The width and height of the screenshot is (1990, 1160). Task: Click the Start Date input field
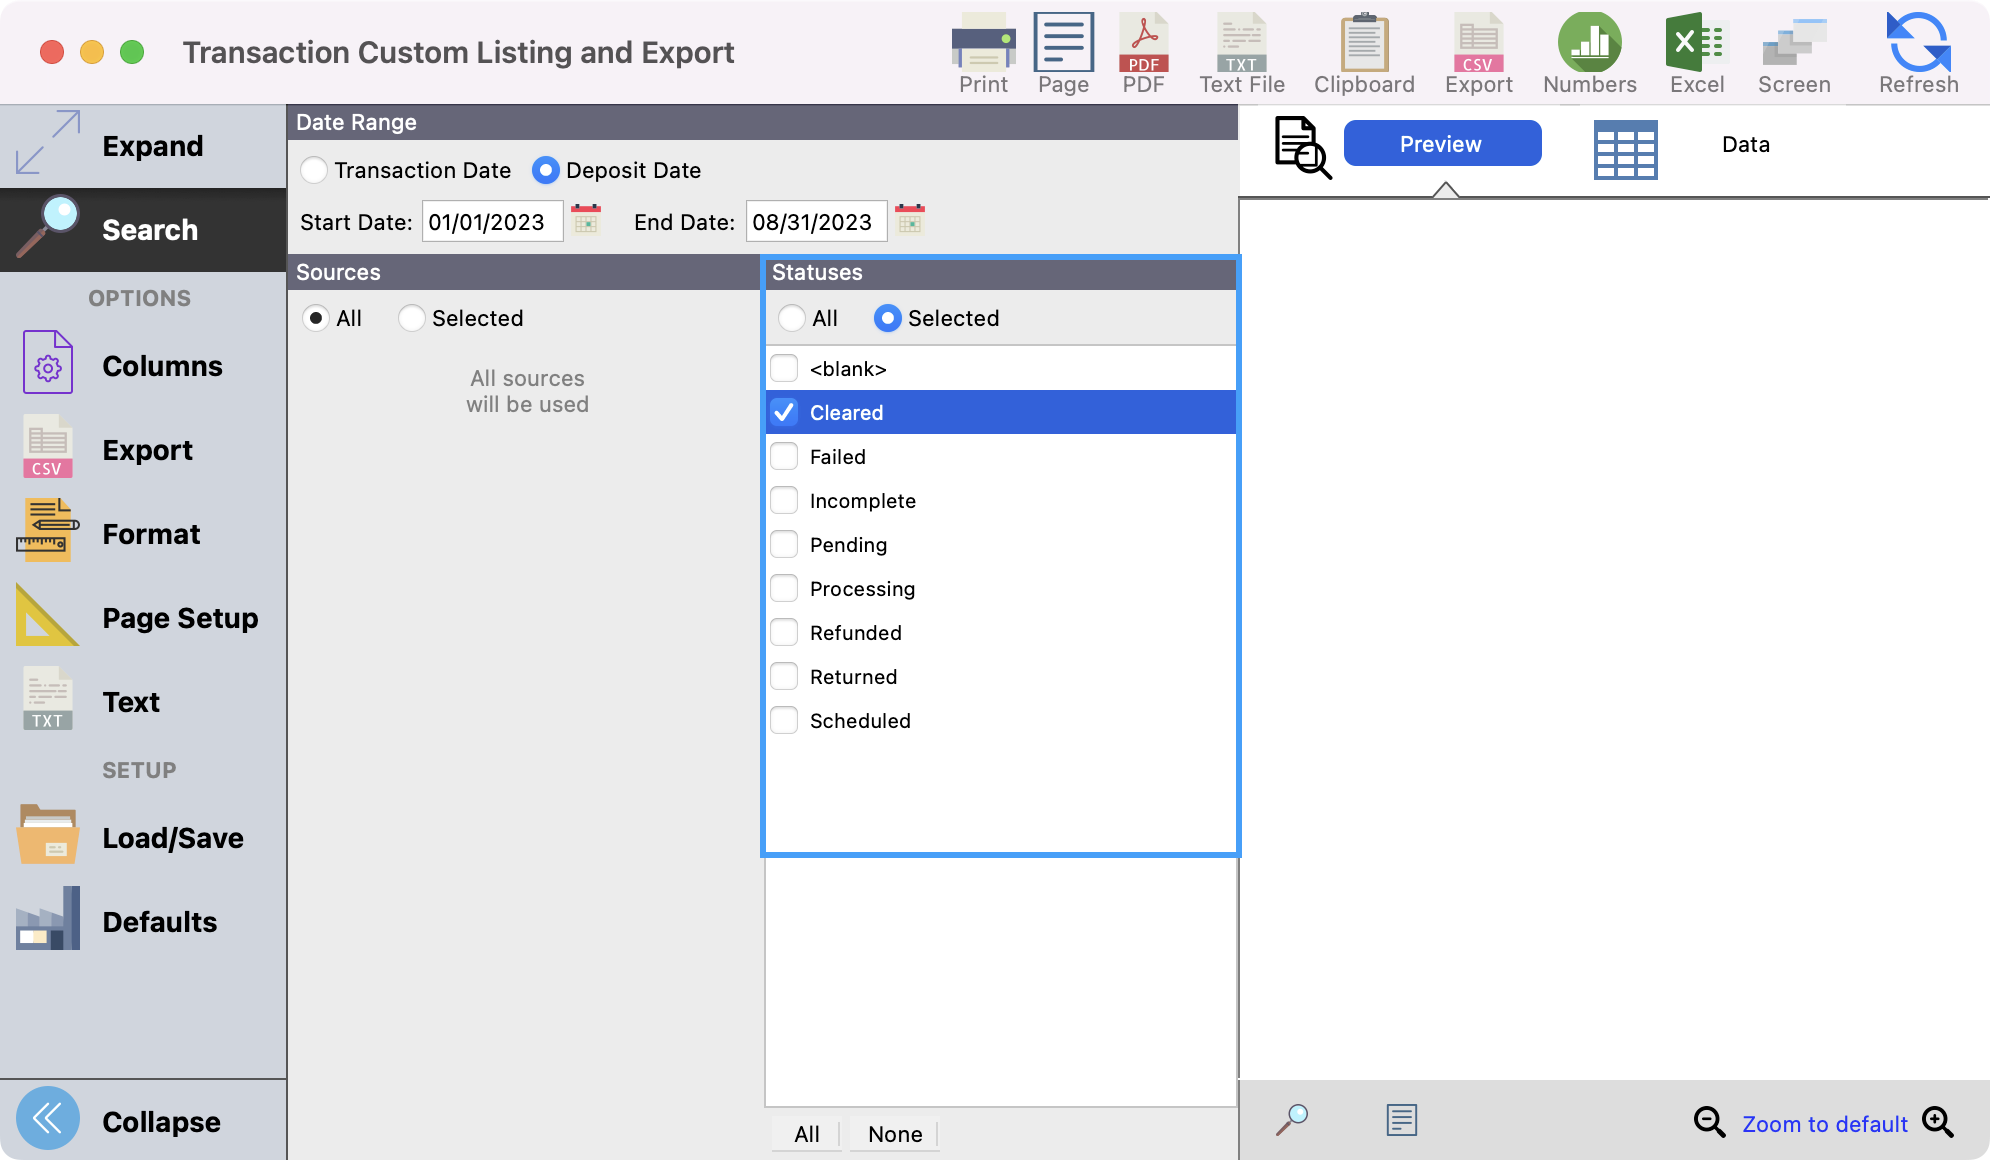[487, 222]
